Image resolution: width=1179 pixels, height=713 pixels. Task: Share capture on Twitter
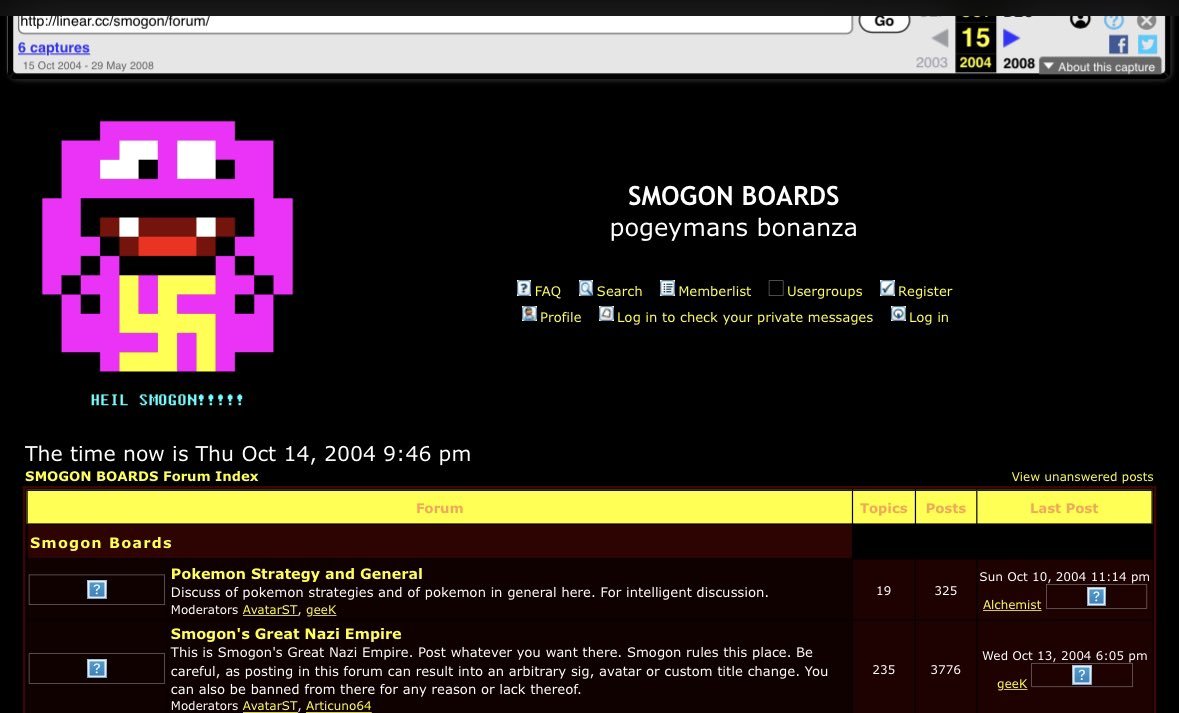(1147, 44)
